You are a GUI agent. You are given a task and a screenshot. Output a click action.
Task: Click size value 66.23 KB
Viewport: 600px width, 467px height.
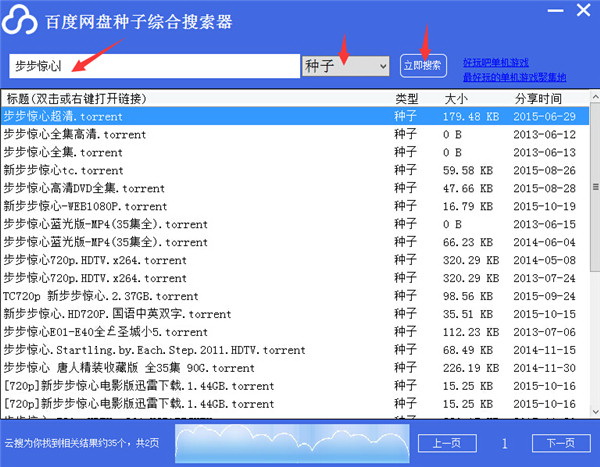click(468, 242)
